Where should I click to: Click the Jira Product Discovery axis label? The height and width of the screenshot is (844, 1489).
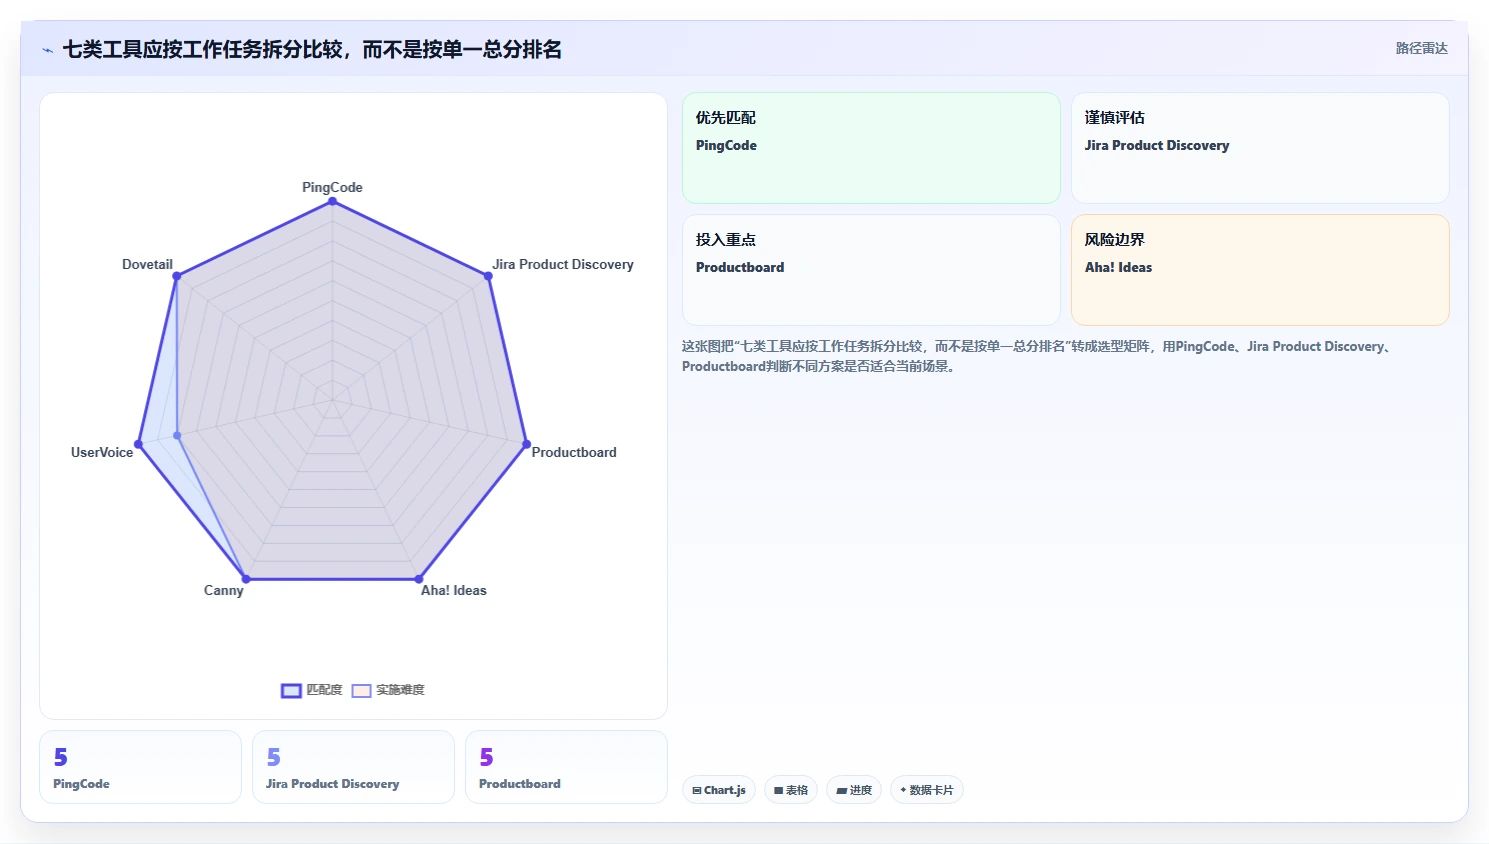point(563,264)
